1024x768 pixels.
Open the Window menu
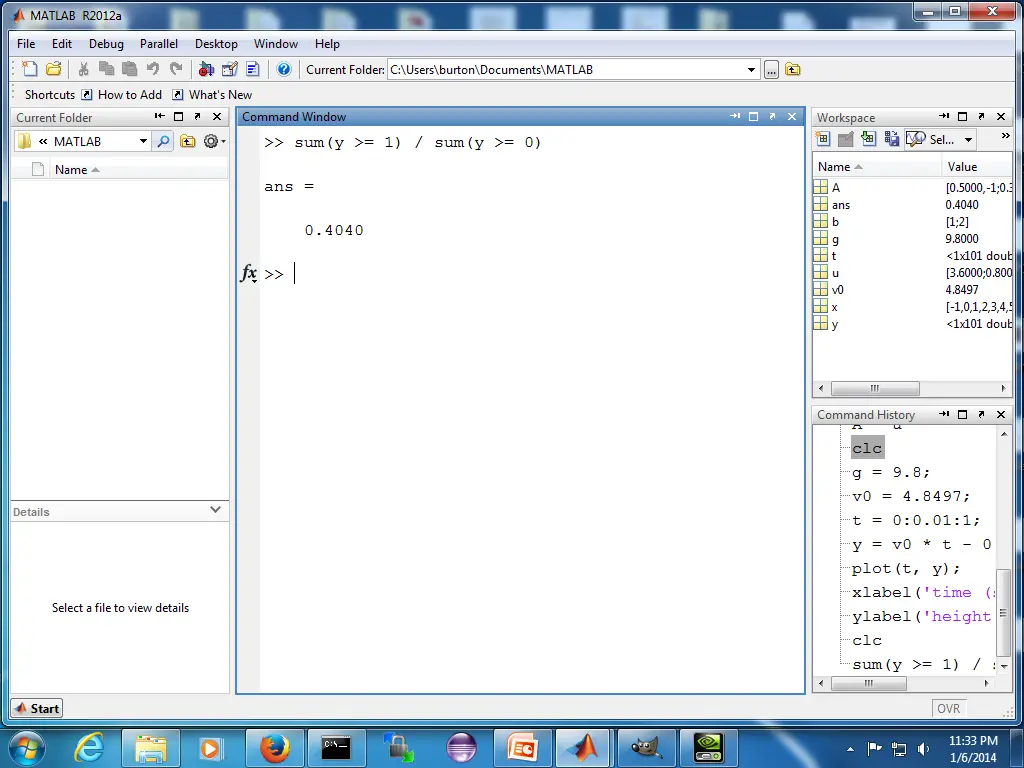coord(276,44)
